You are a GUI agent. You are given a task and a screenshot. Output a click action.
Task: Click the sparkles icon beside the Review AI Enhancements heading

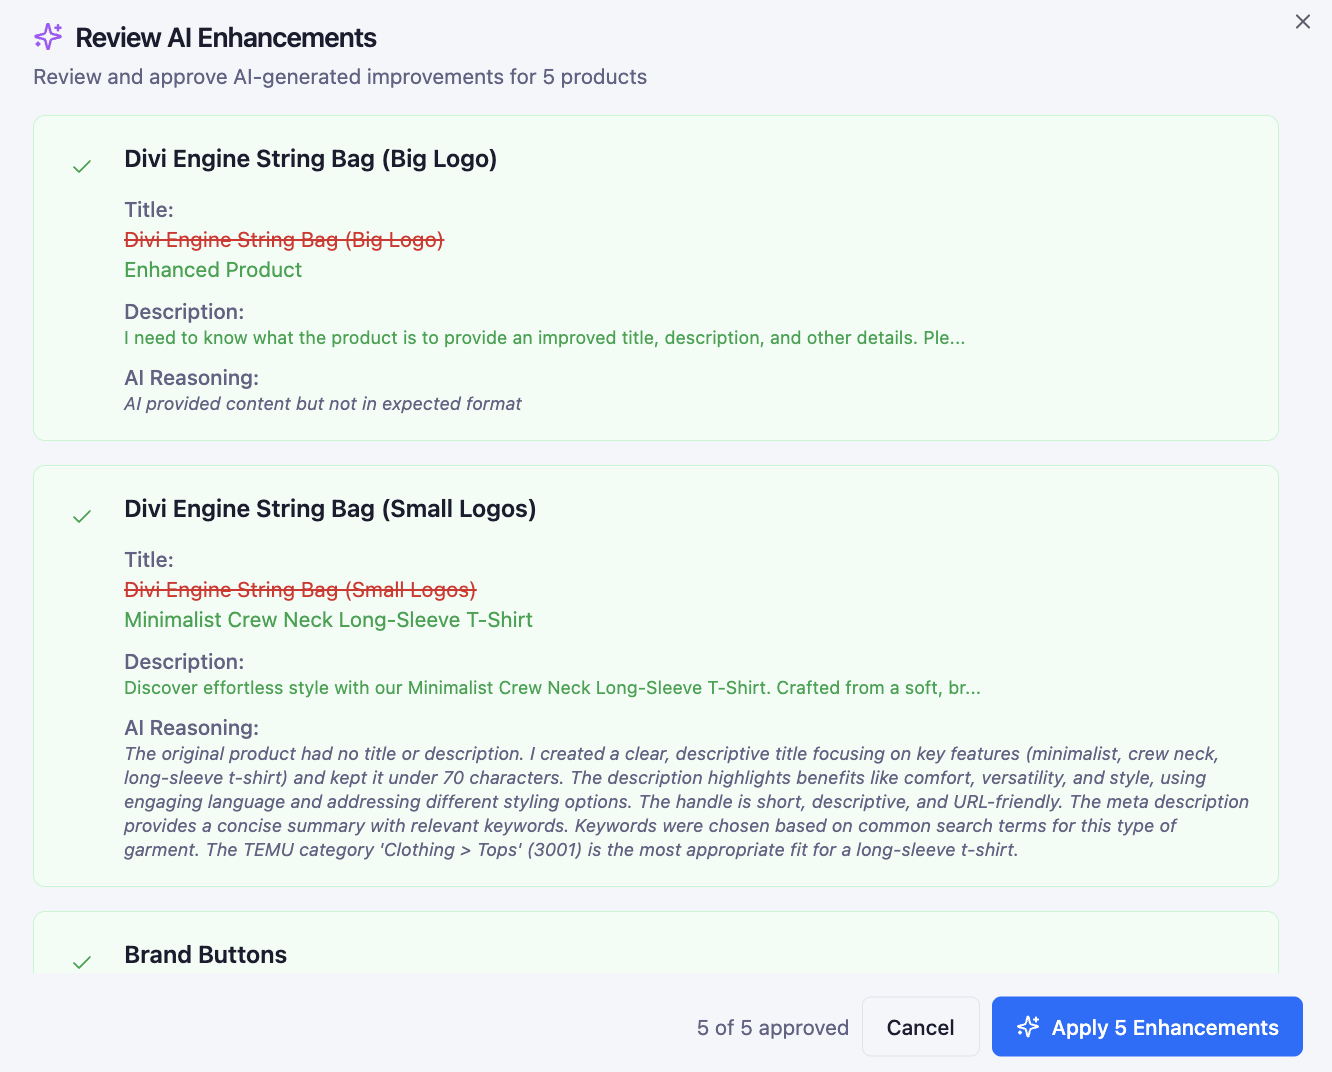coord(47,36)
